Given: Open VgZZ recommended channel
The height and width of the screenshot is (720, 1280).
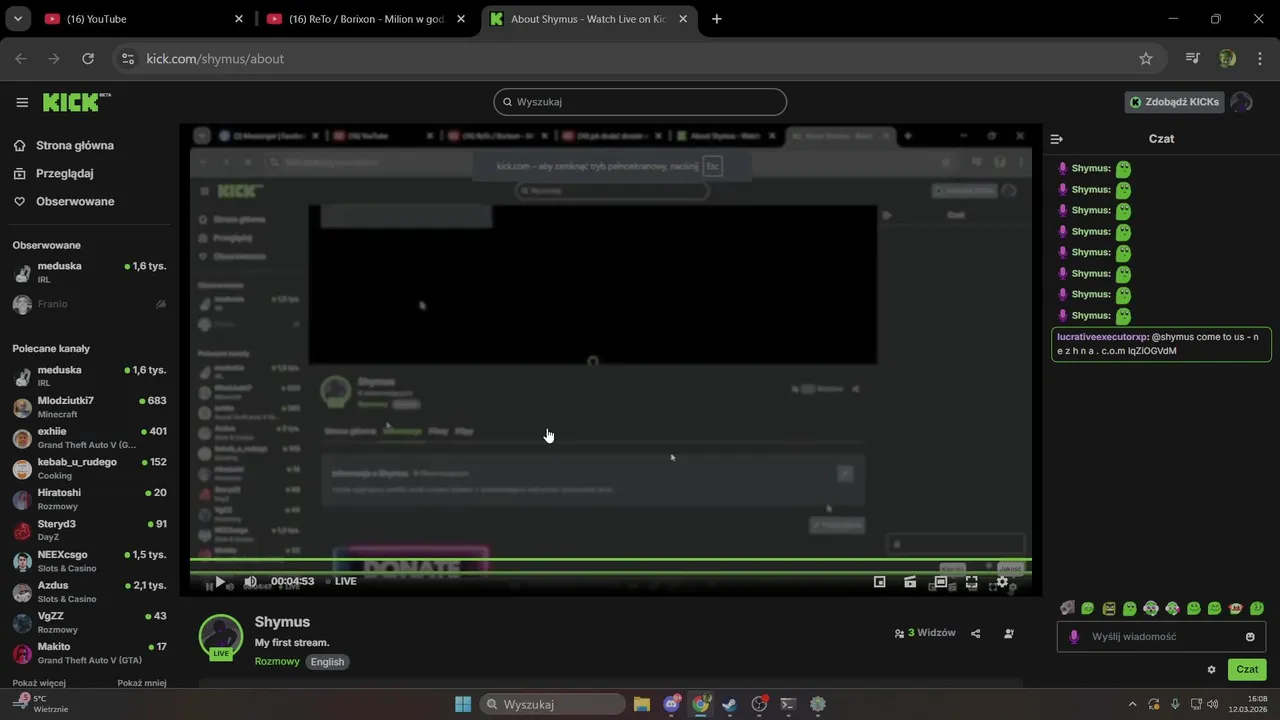Looking at the screenshot, I should [x=89, y=622].
